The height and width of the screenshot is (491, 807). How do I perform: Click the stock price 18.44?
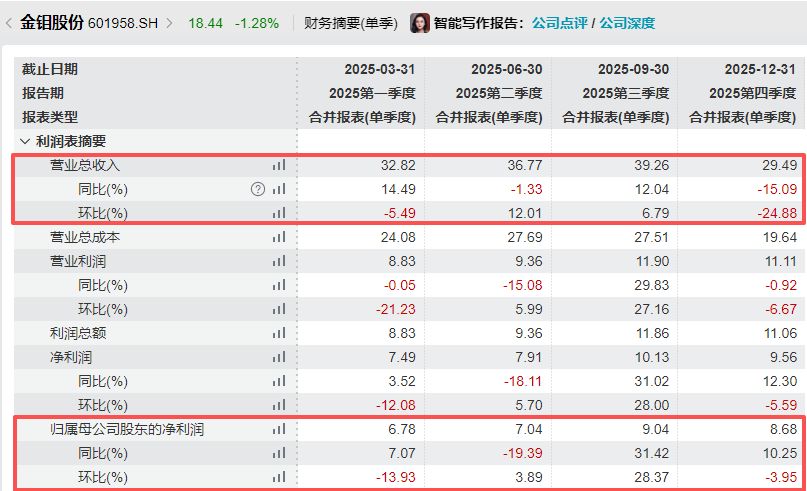click(205, 24)
